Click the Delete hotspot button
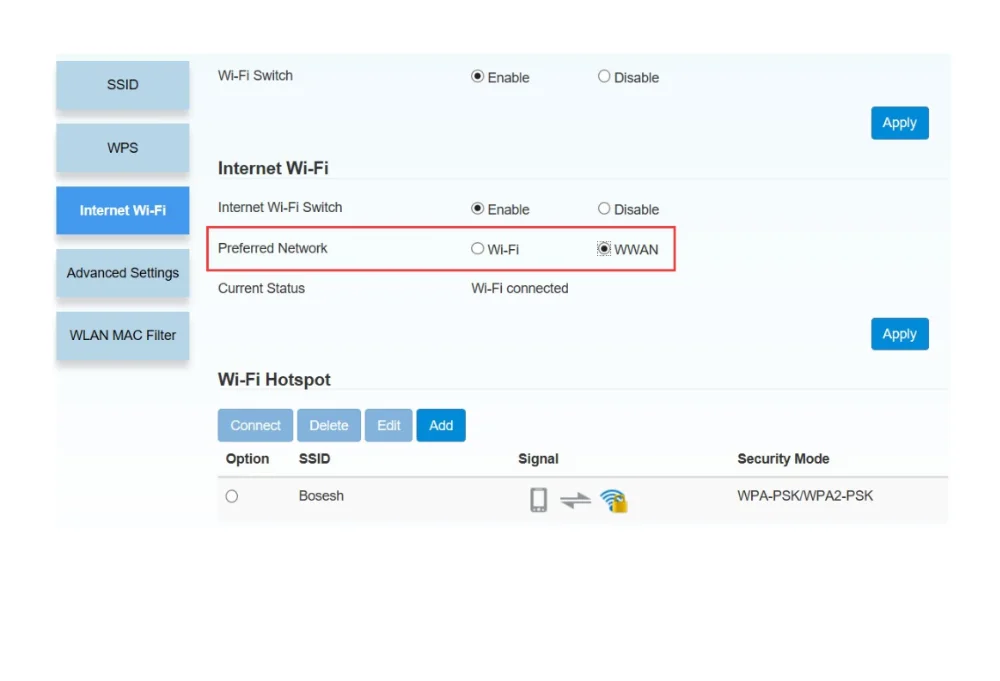 pos(328,425)
